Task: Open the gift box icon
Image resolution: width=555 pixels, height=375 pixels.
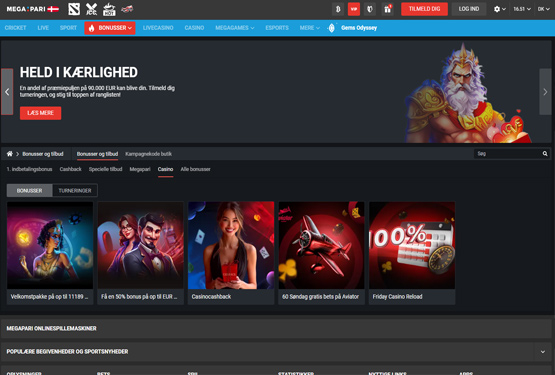Action: click(388, 9)
